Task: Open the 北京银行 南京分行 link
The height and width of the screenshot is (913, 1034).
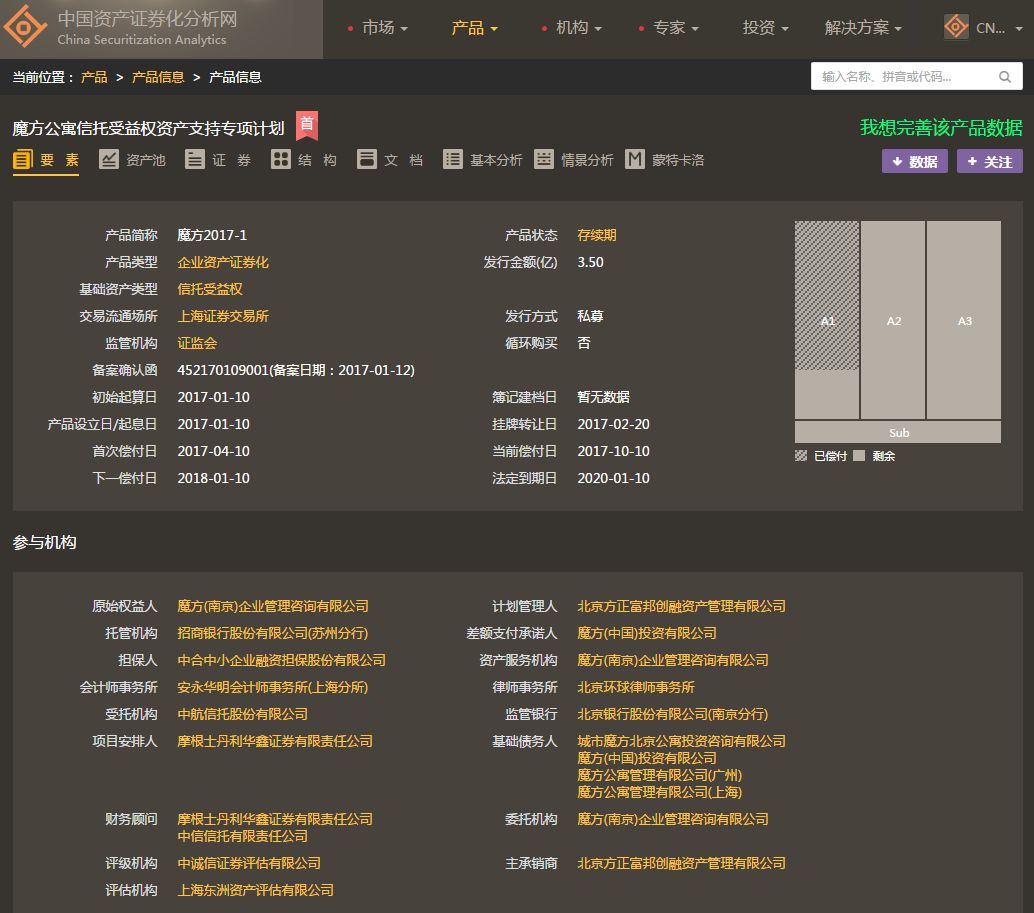Action: (x=673, y=715)
